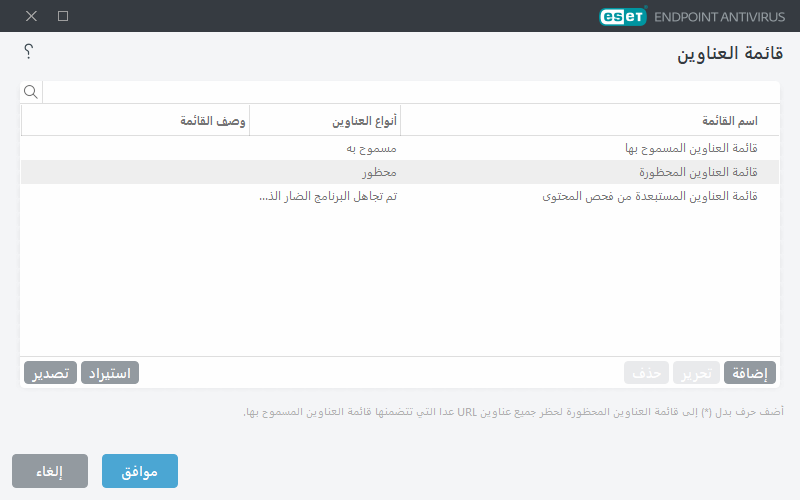The width and height of the screenshot is (800, 500).
Task: Click the wildcard hint text below list
Action: pyautogui.click(x=513, y=412)
